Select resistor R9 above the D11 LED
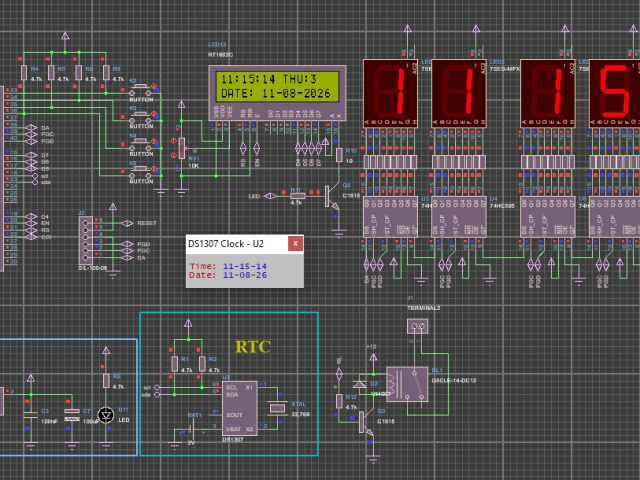Screen dimensions: 640x480 (106, 380)
